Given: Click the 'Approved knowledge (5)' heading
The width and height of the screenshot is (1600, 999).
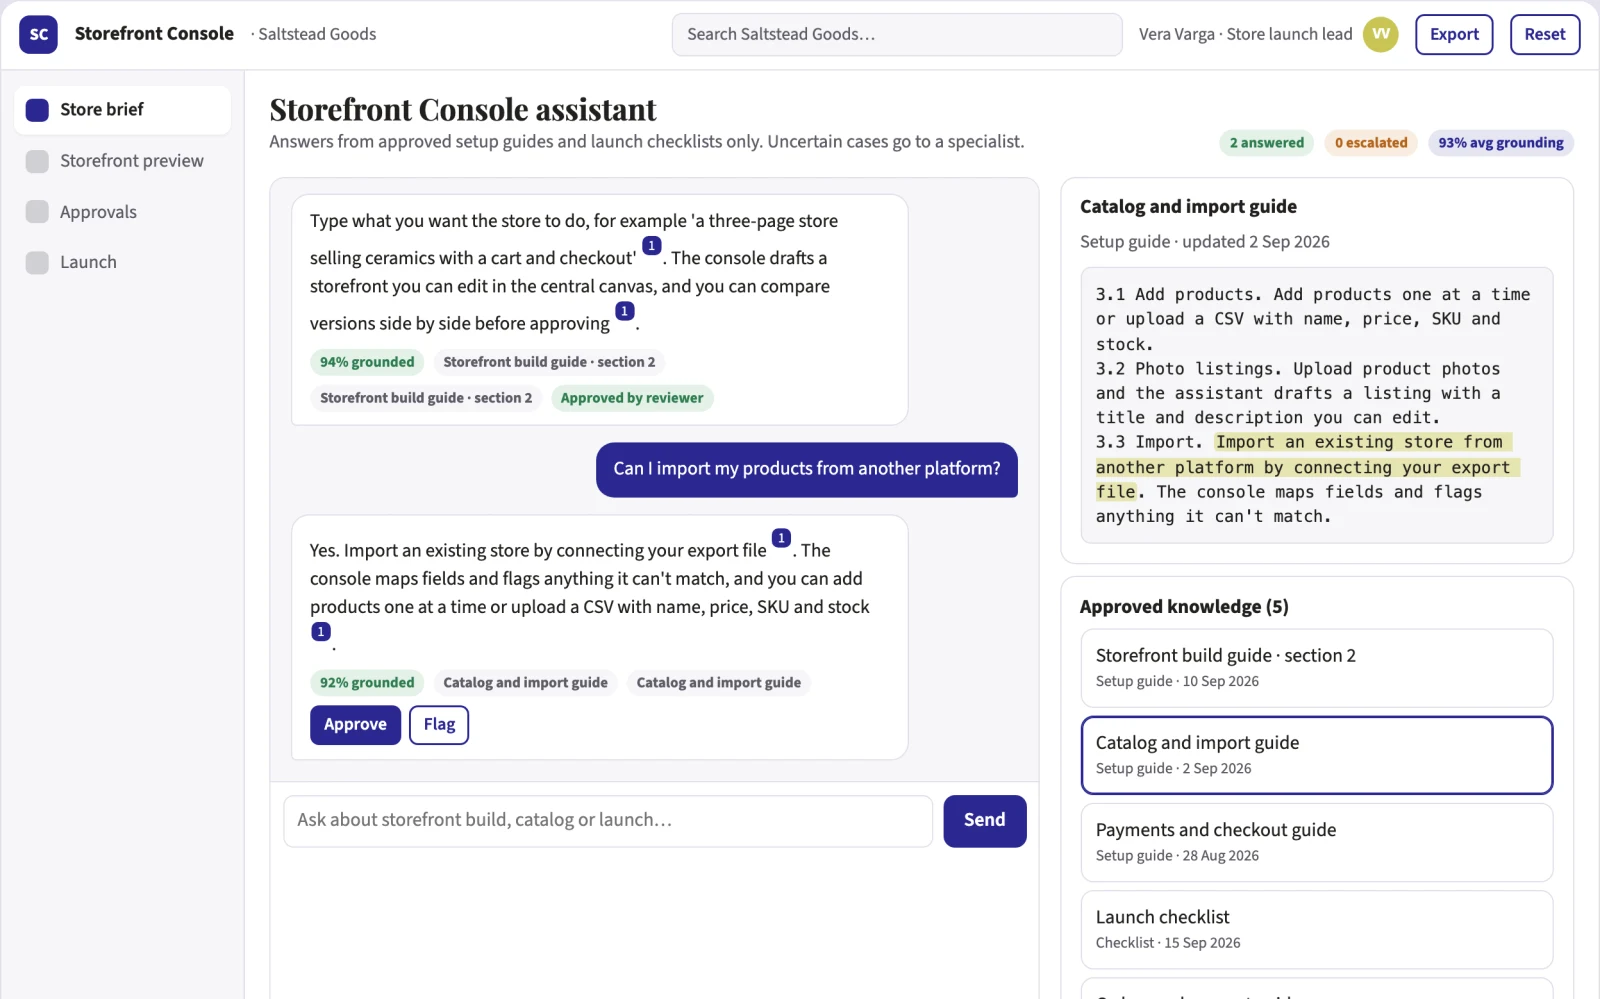Looking at the screenshot, I should 1184,607.
